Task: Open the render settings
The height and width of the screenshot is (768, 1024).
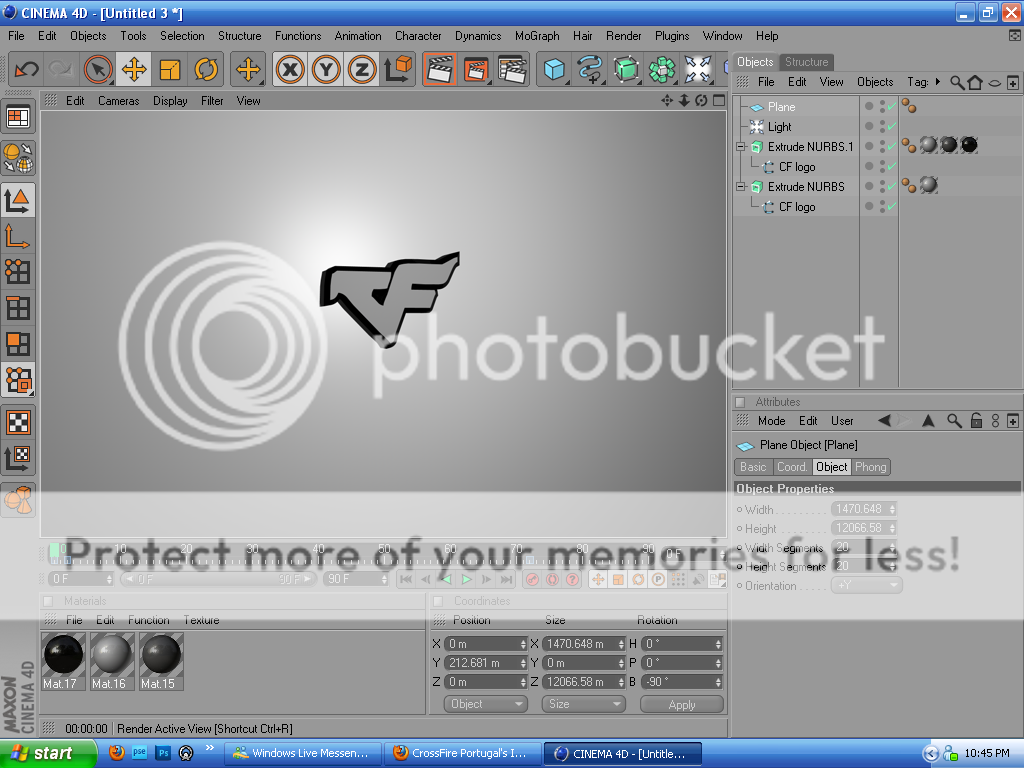Action: tap(511, 69)
